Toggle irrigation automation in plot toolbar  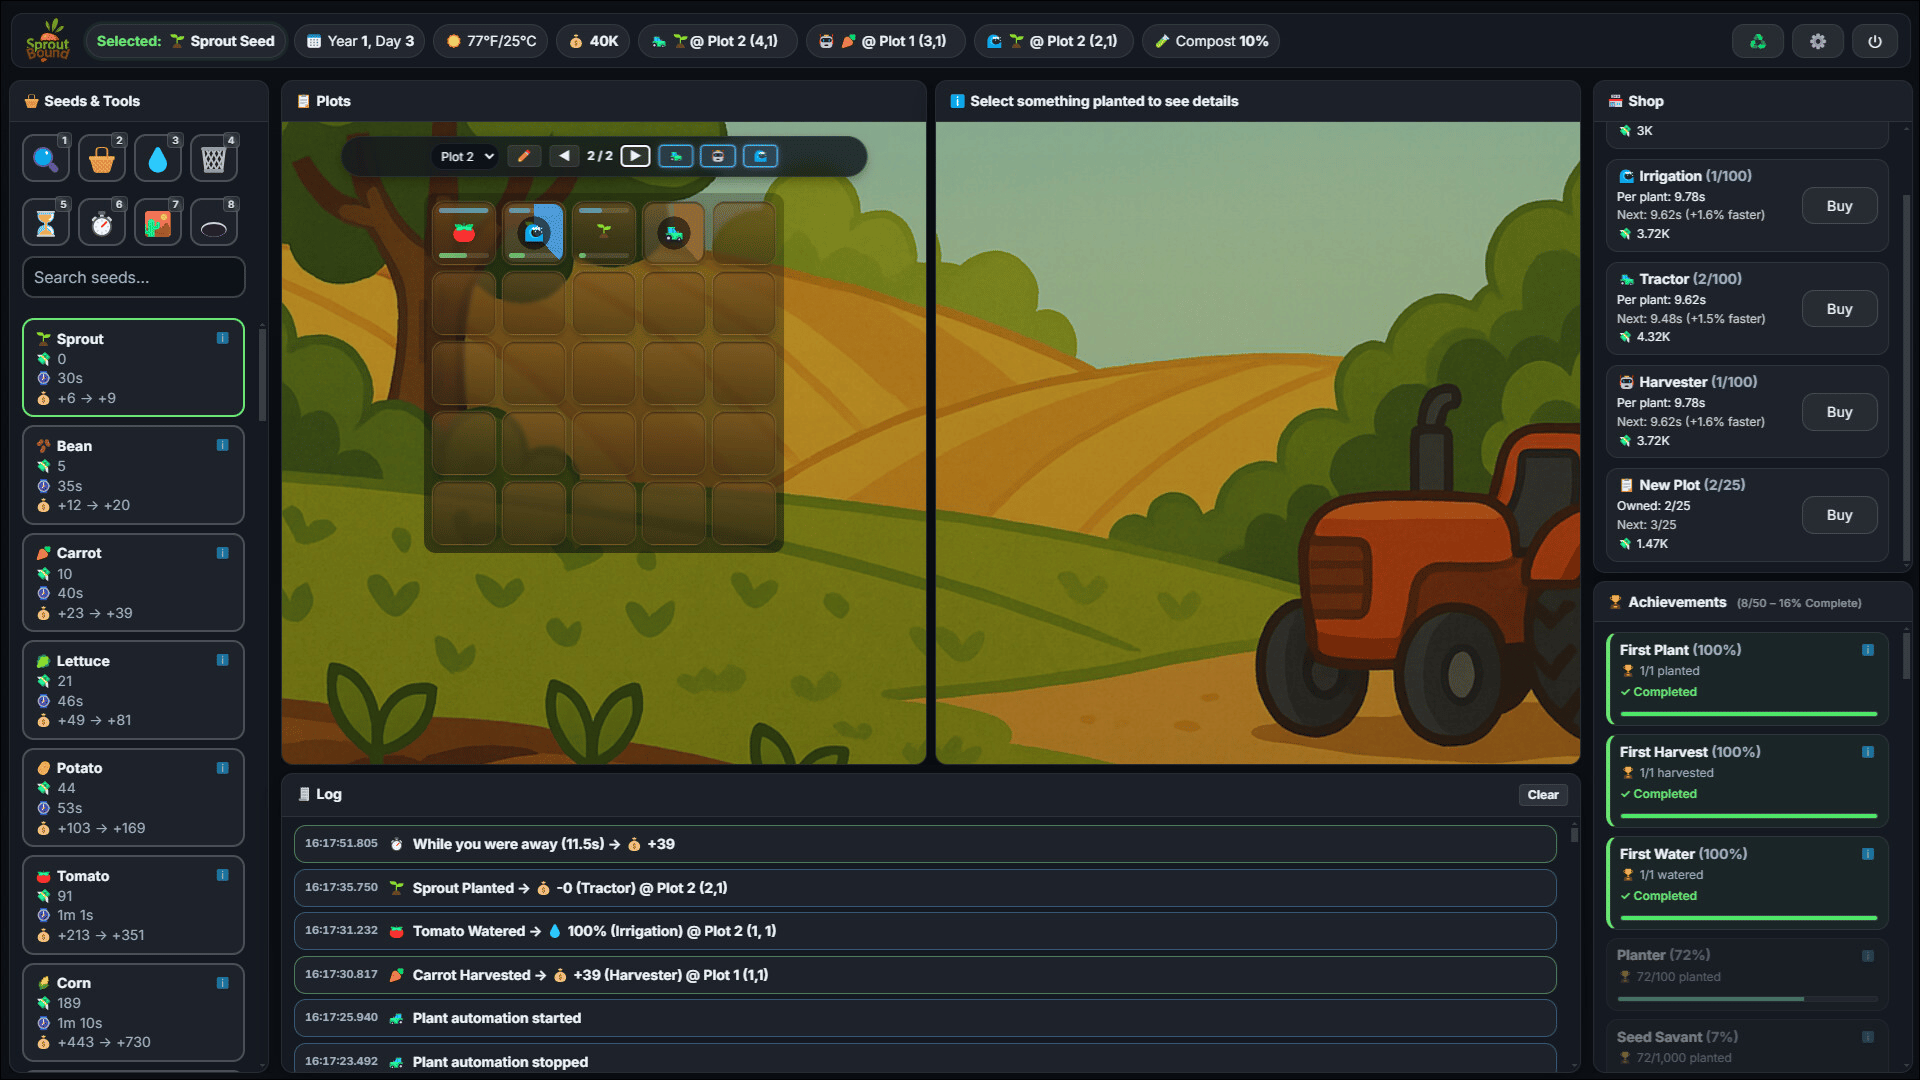760,156
